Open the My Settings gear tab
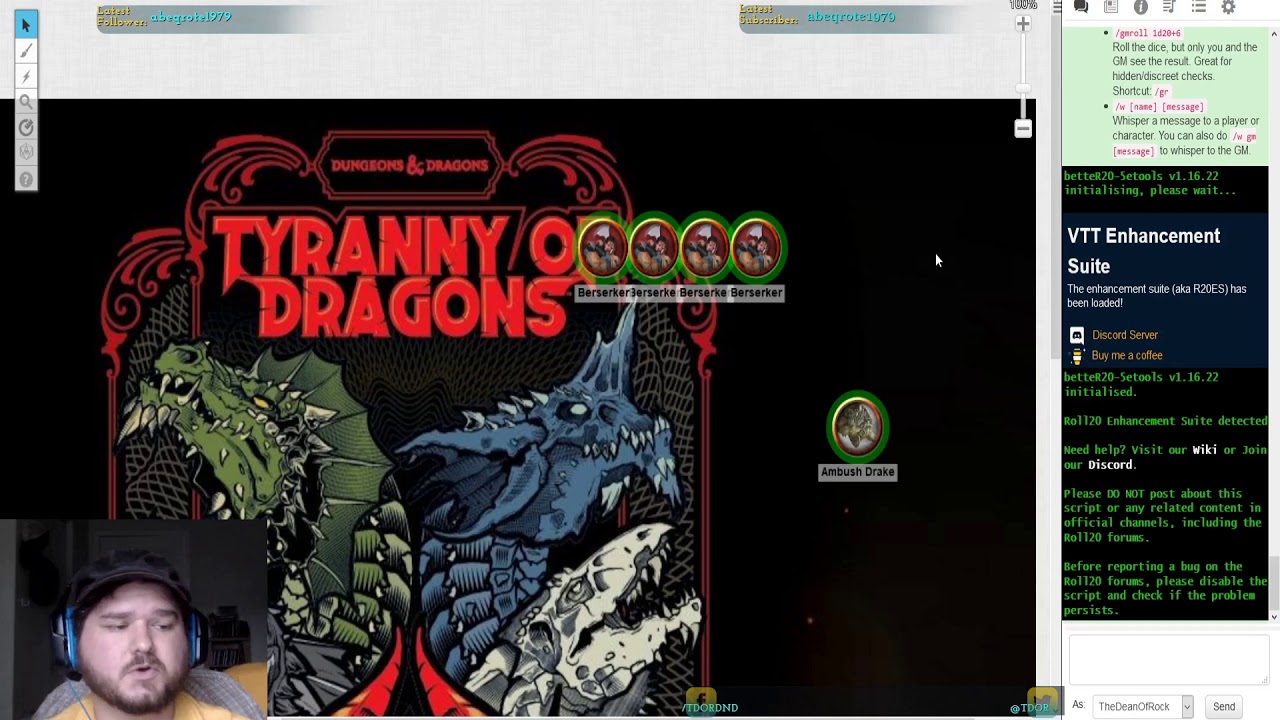 pos(1229,7)
